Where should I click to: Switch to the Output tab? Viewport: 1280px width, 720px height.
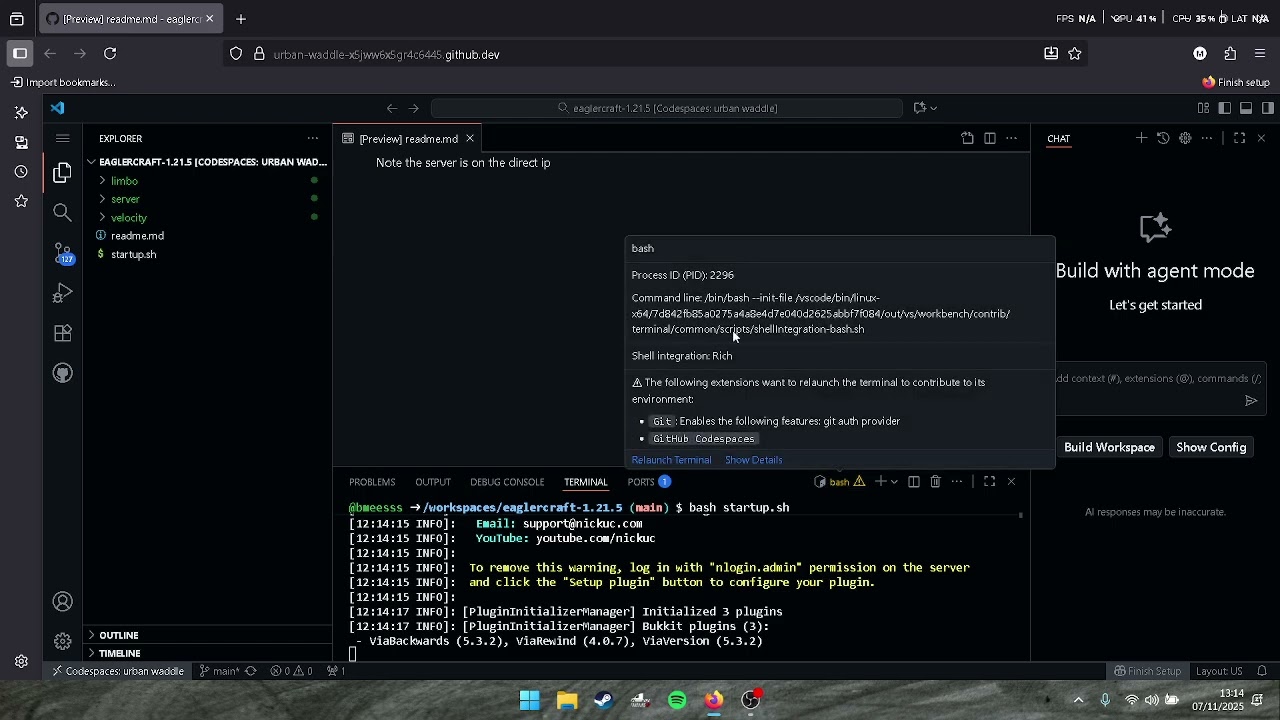coord(433,482)
